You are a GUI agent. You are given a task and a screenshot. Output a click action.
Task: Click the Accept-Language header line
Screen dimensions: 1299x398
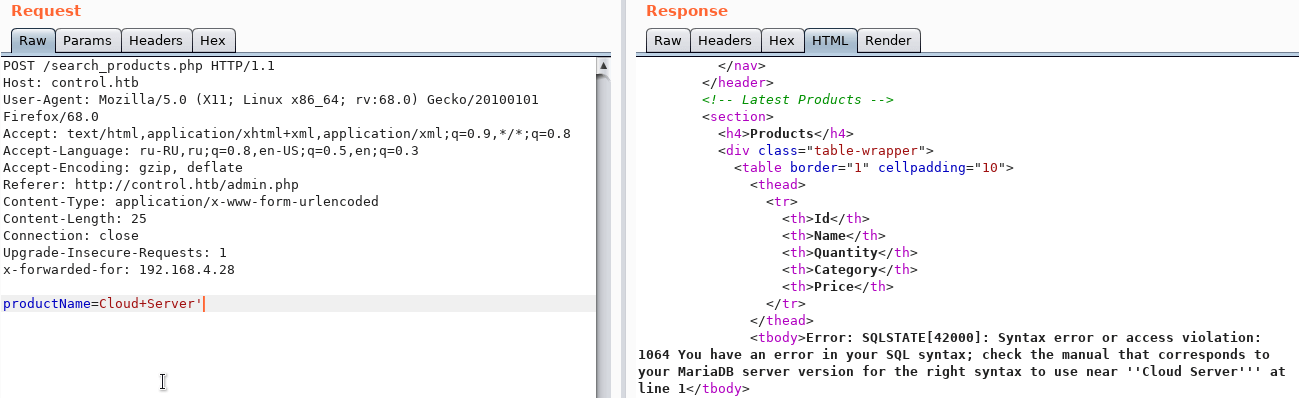211,151
